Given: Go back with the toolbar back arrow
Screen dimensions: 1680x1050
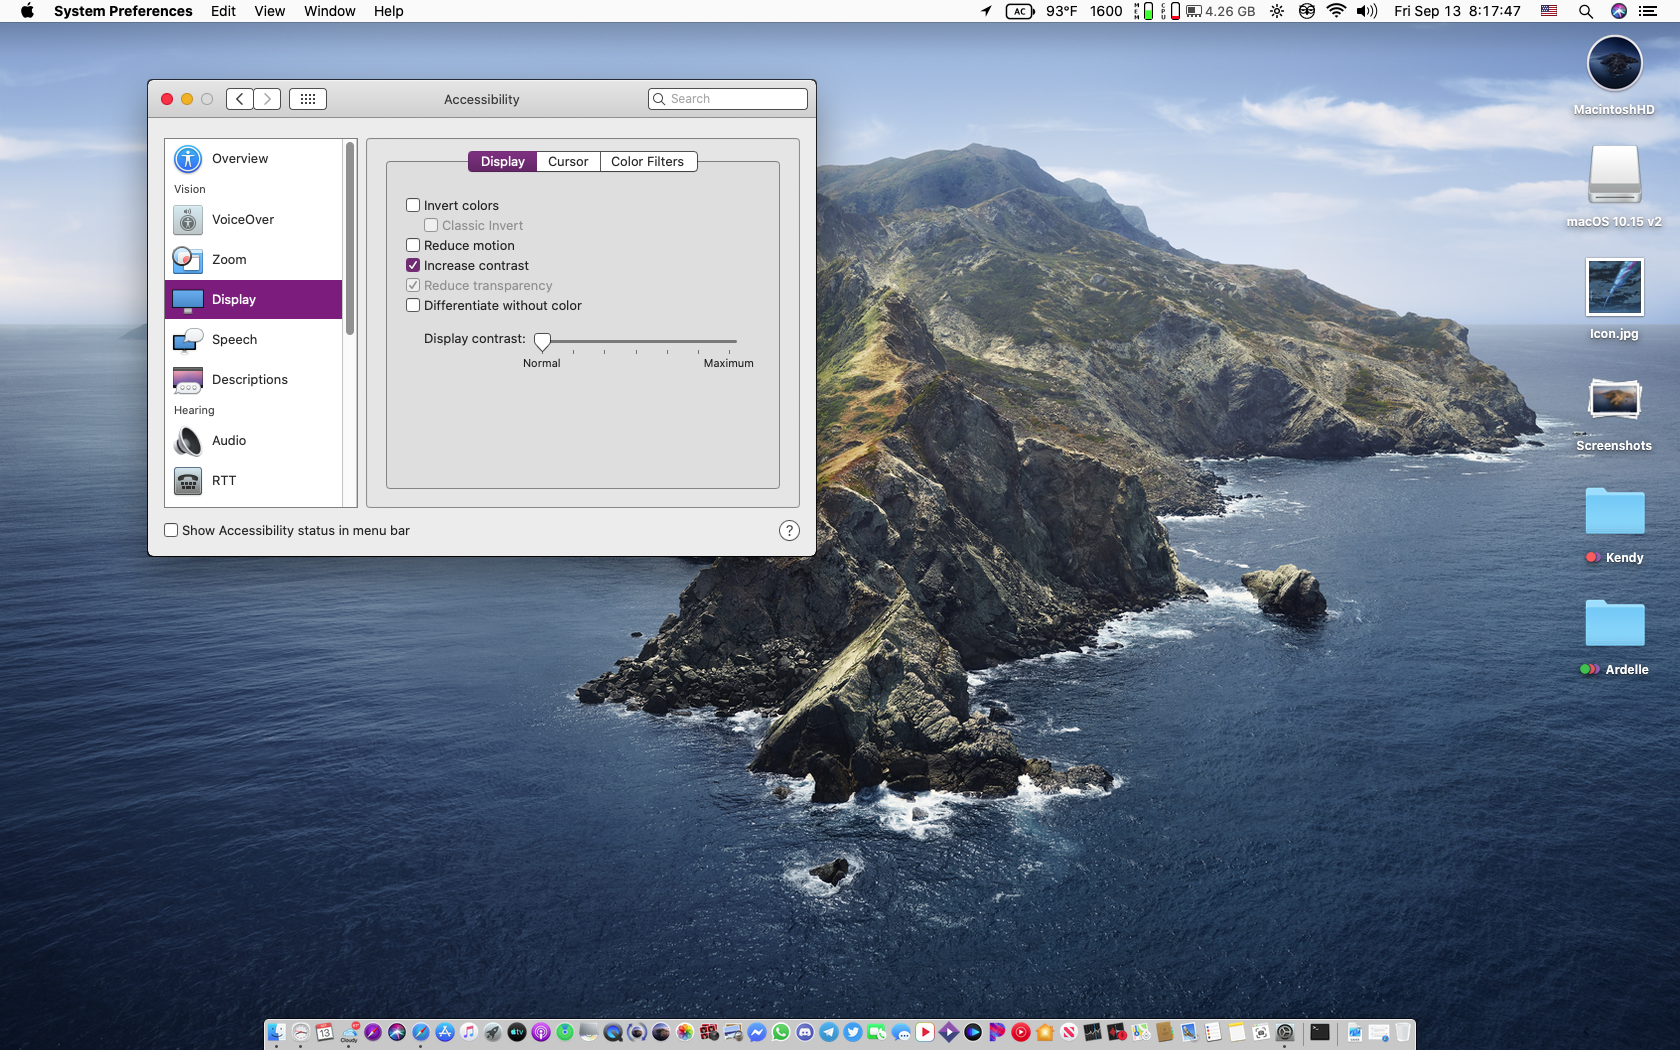Looking at the screenshot, I should [x=240, y=99].
